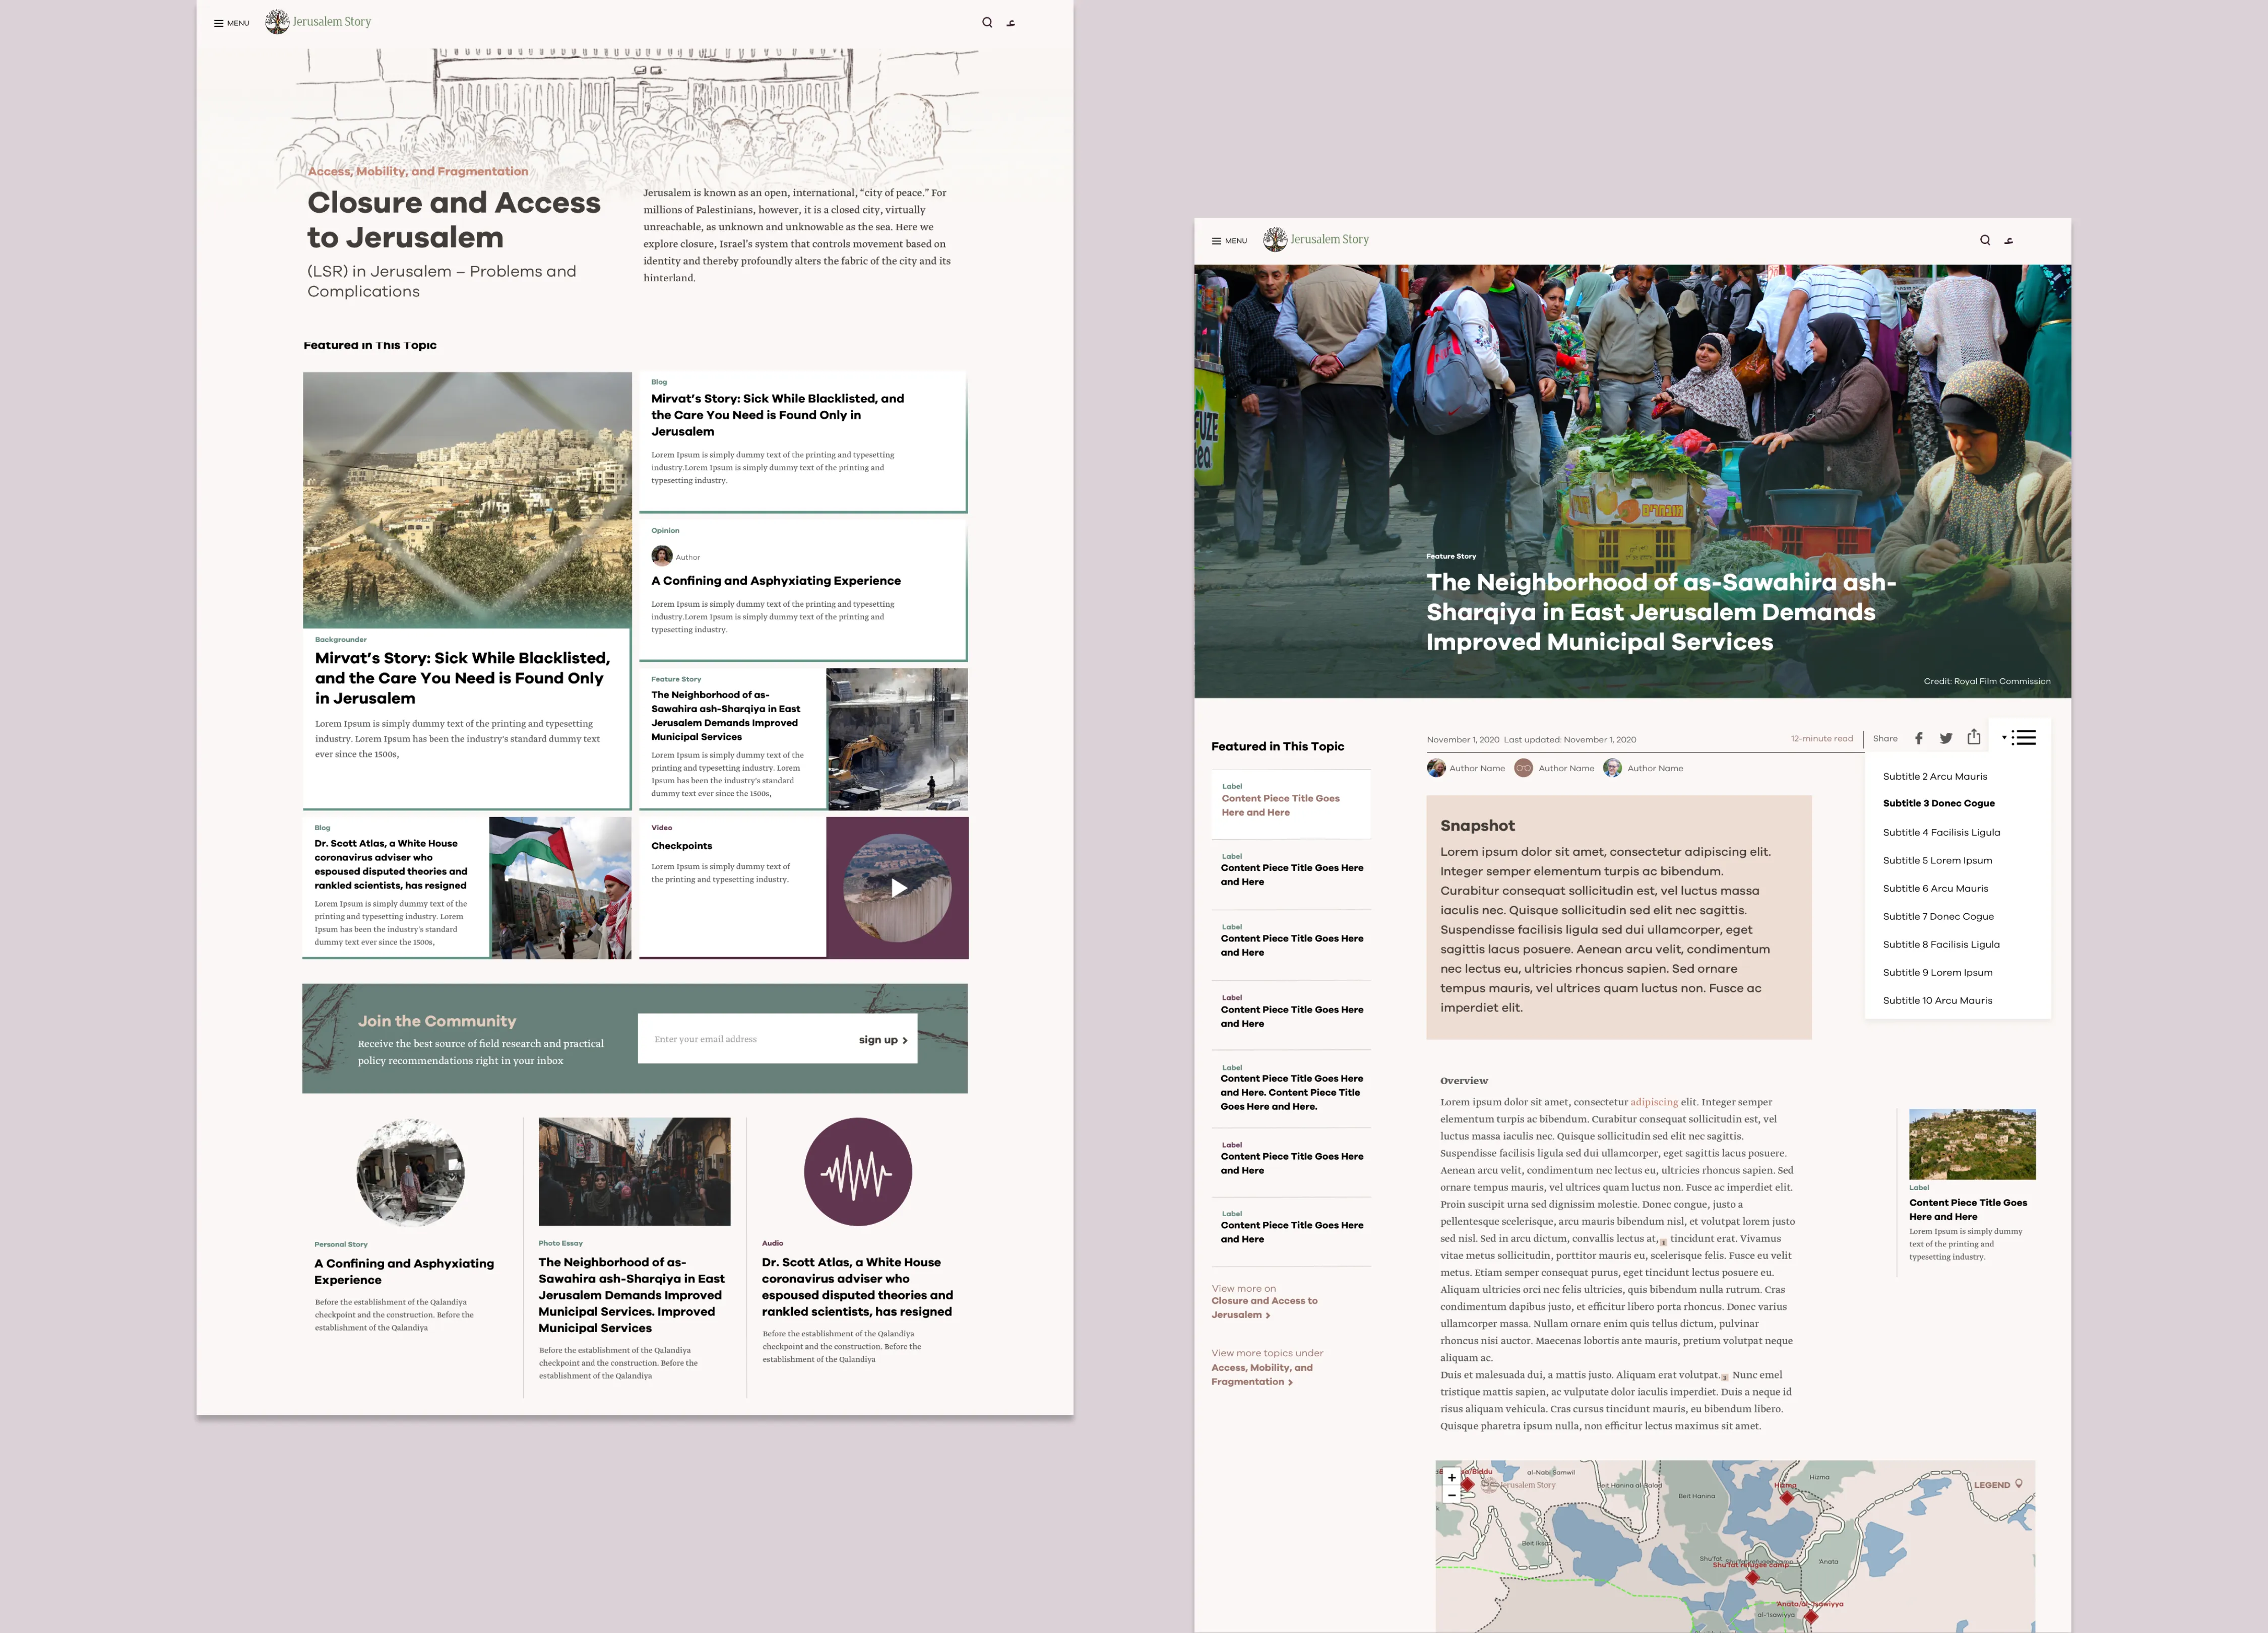Jump to Subtitle 3 Donec Cogue

1939,803
